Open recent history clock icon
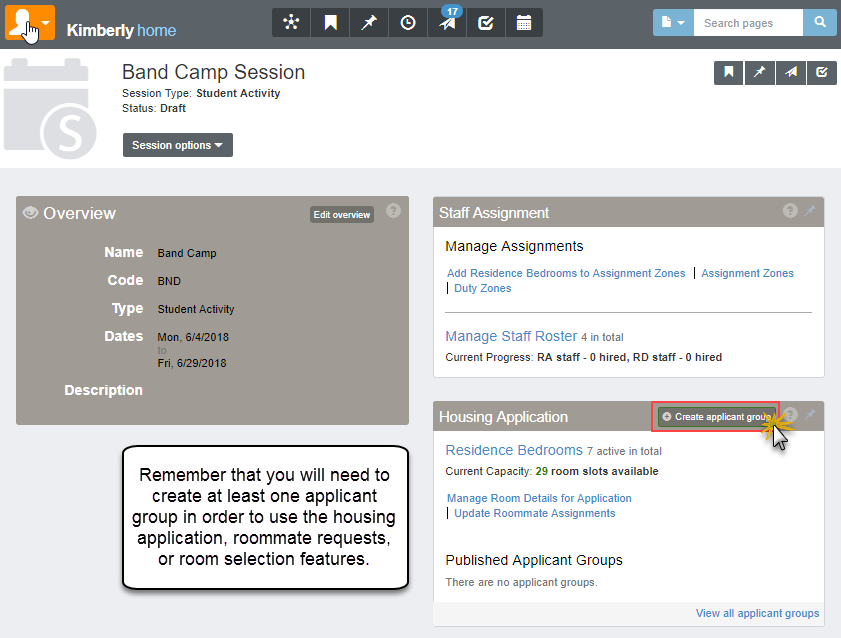 point(408,23)
